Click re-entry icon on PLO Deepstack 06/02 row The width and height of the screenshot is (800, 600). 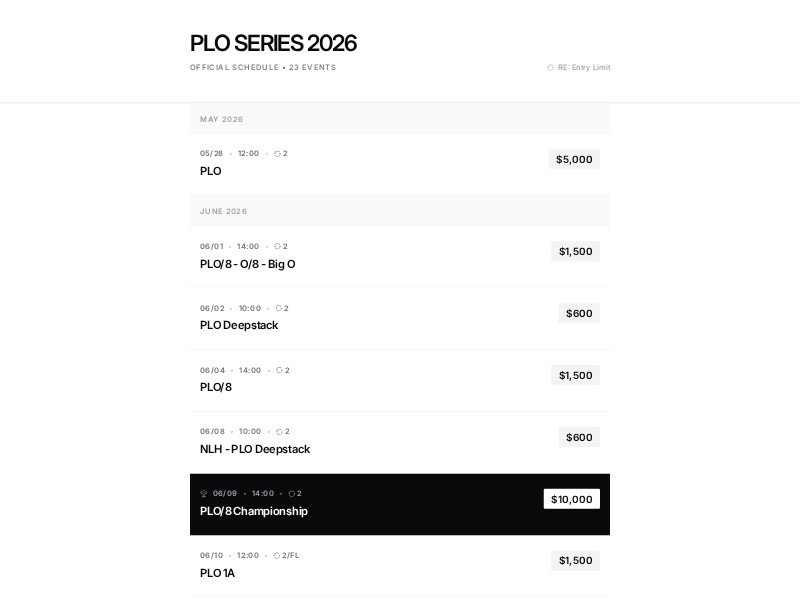pyautogui.click(x=279, y=308)
